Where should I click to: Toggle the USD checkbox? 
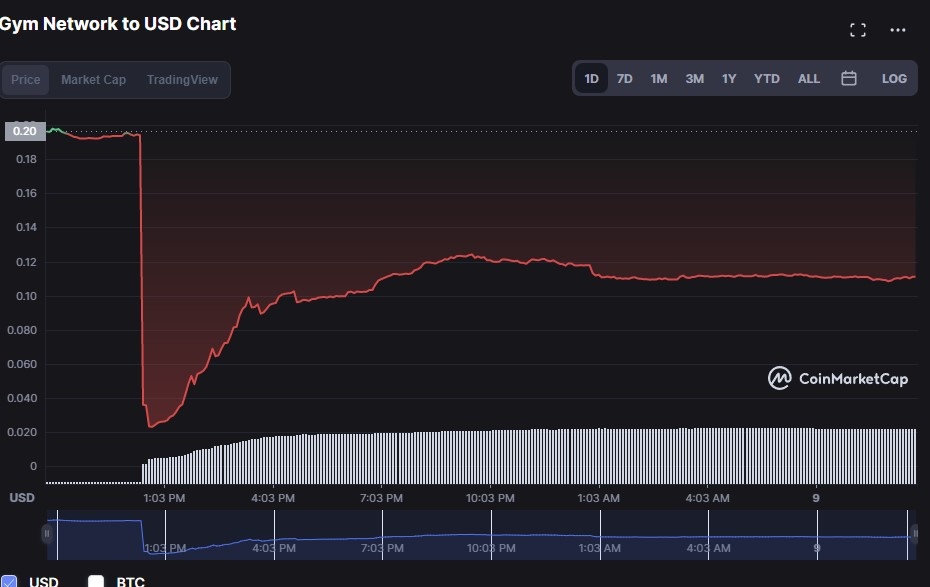pyautogui.click(x=9, y=582)
